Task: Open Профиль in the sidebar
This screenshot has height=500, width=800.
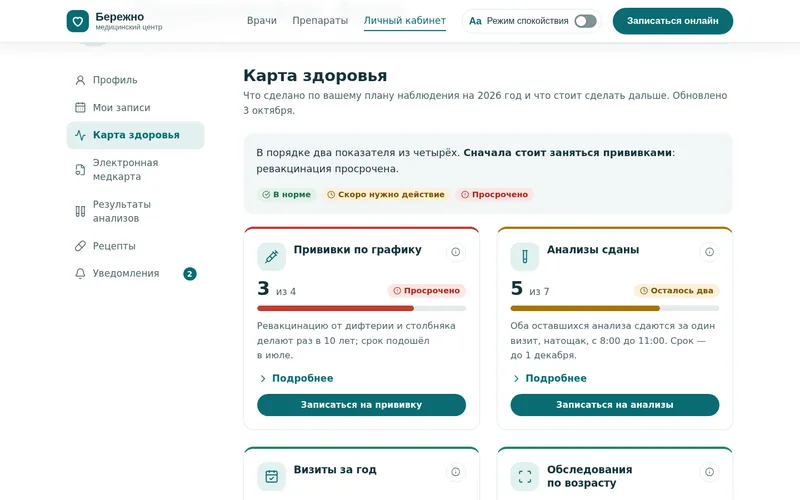Action: click(135, 80)
